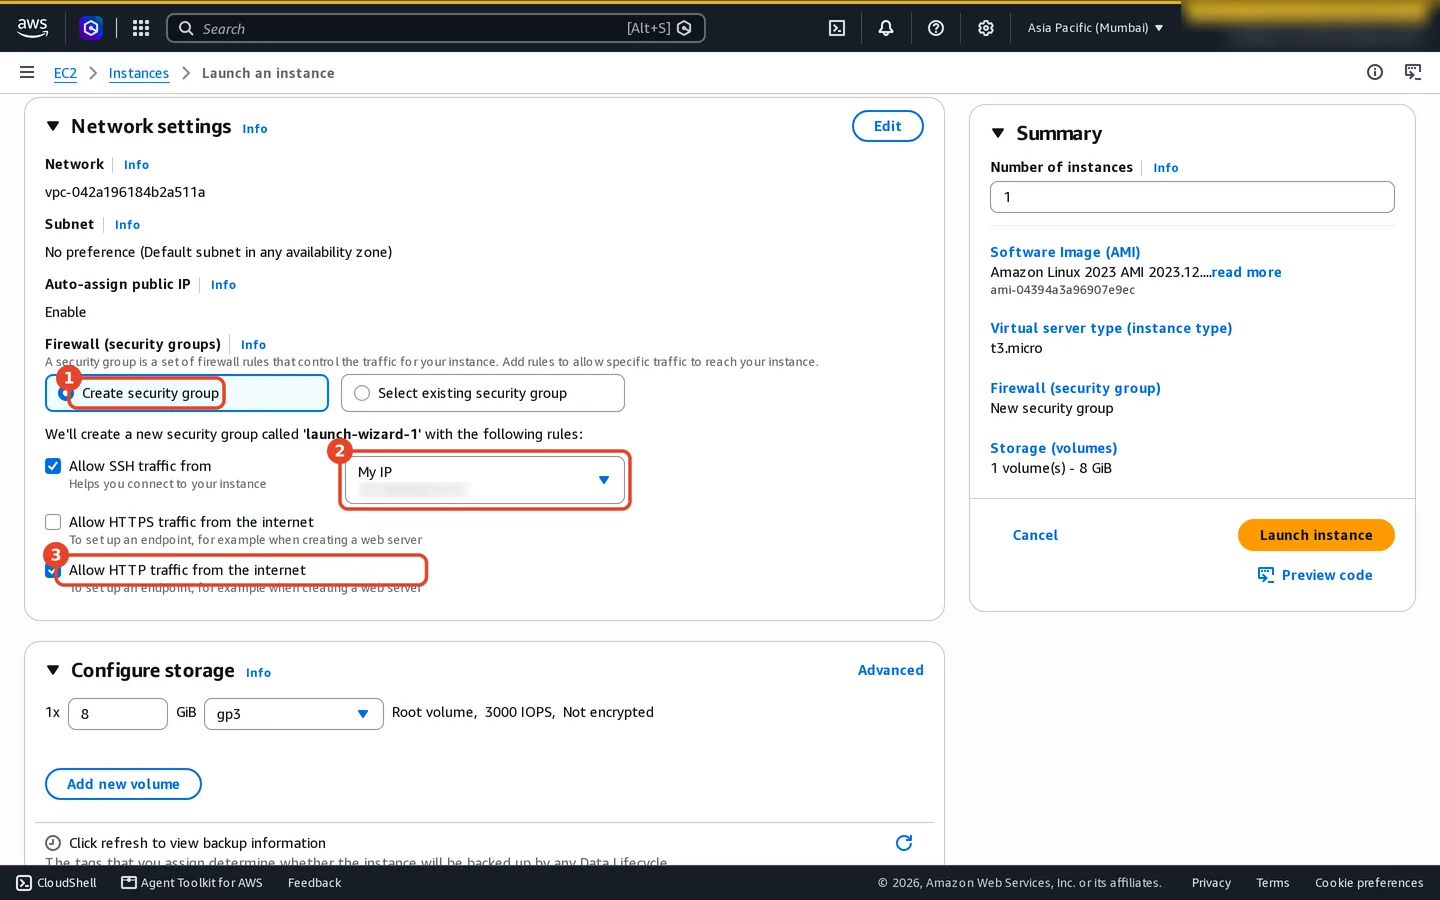
Task: Click Edit in Network settings
Action: click(888, 126)
